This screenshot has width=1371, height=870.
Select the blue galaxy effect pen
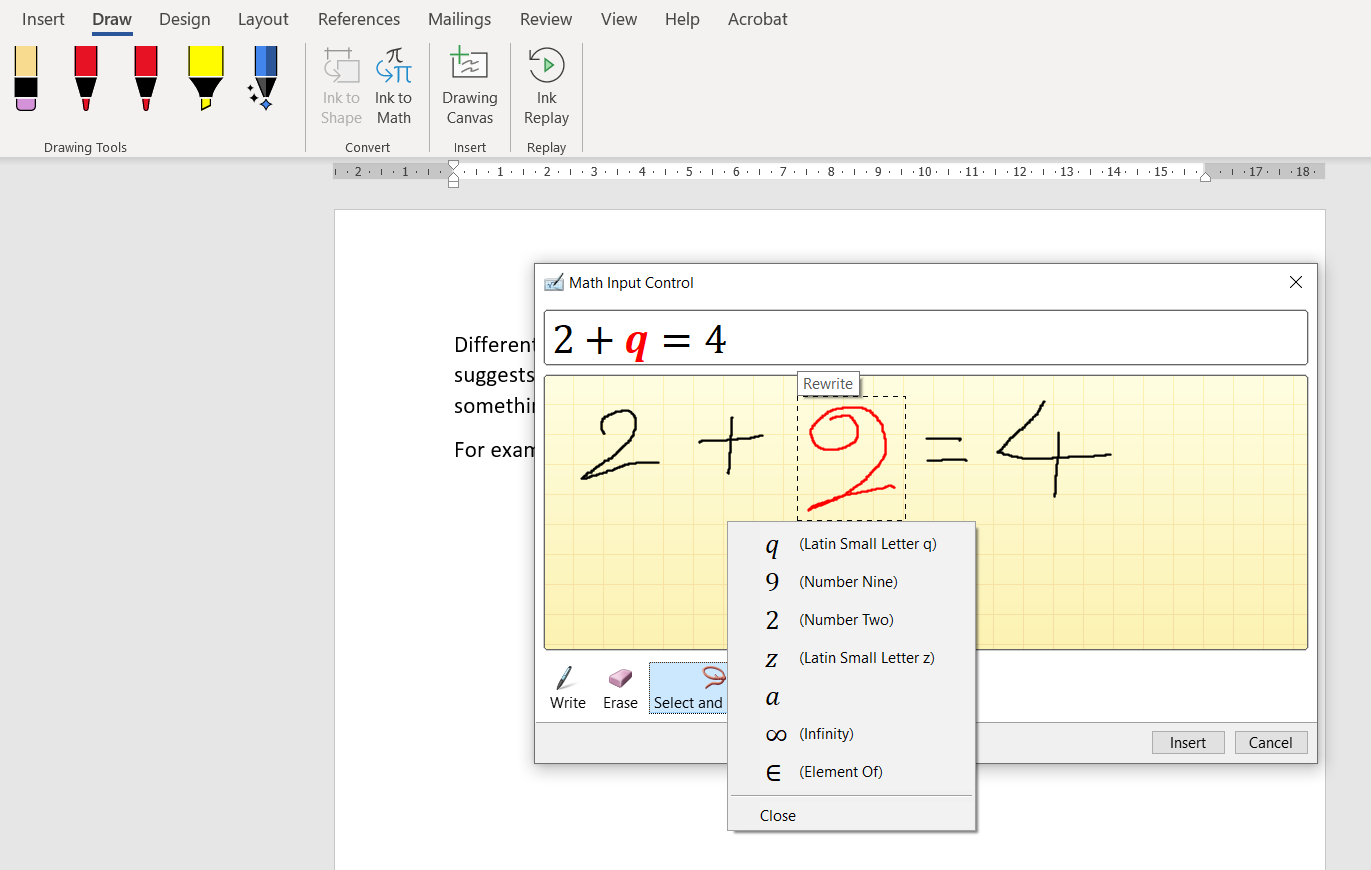[262, 78]
